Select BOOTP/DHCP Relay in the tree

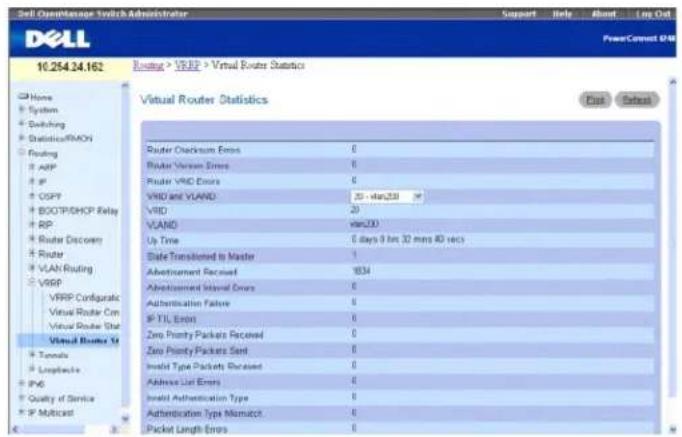(78, 211)
